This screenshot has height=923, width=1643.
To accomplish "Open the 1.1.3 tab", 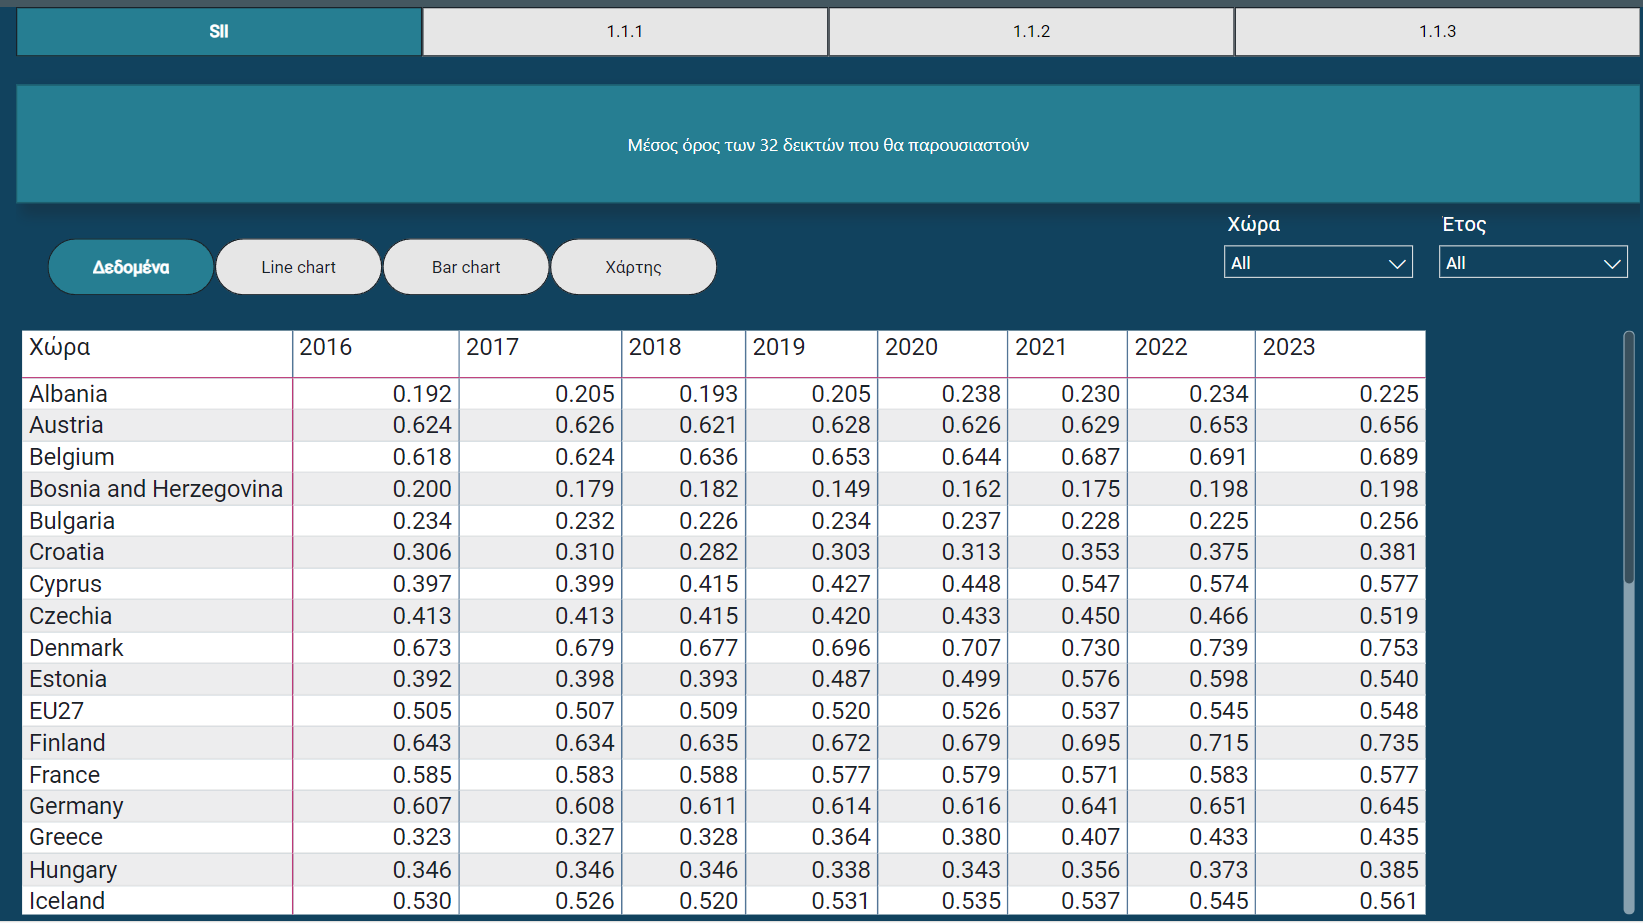I will (x=1437, y=31).
